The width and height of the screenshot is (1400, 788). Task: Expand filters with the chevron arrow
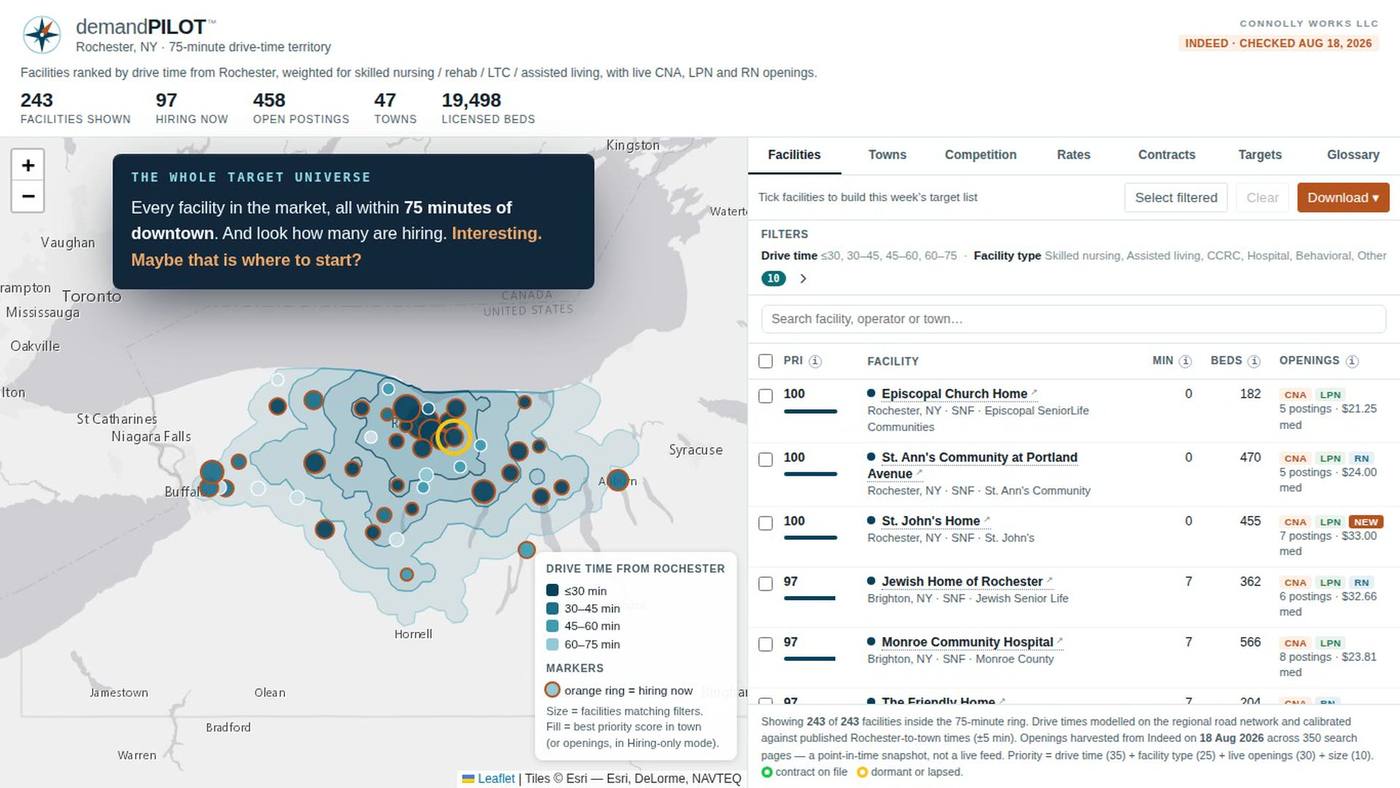[x=803, y=279]
